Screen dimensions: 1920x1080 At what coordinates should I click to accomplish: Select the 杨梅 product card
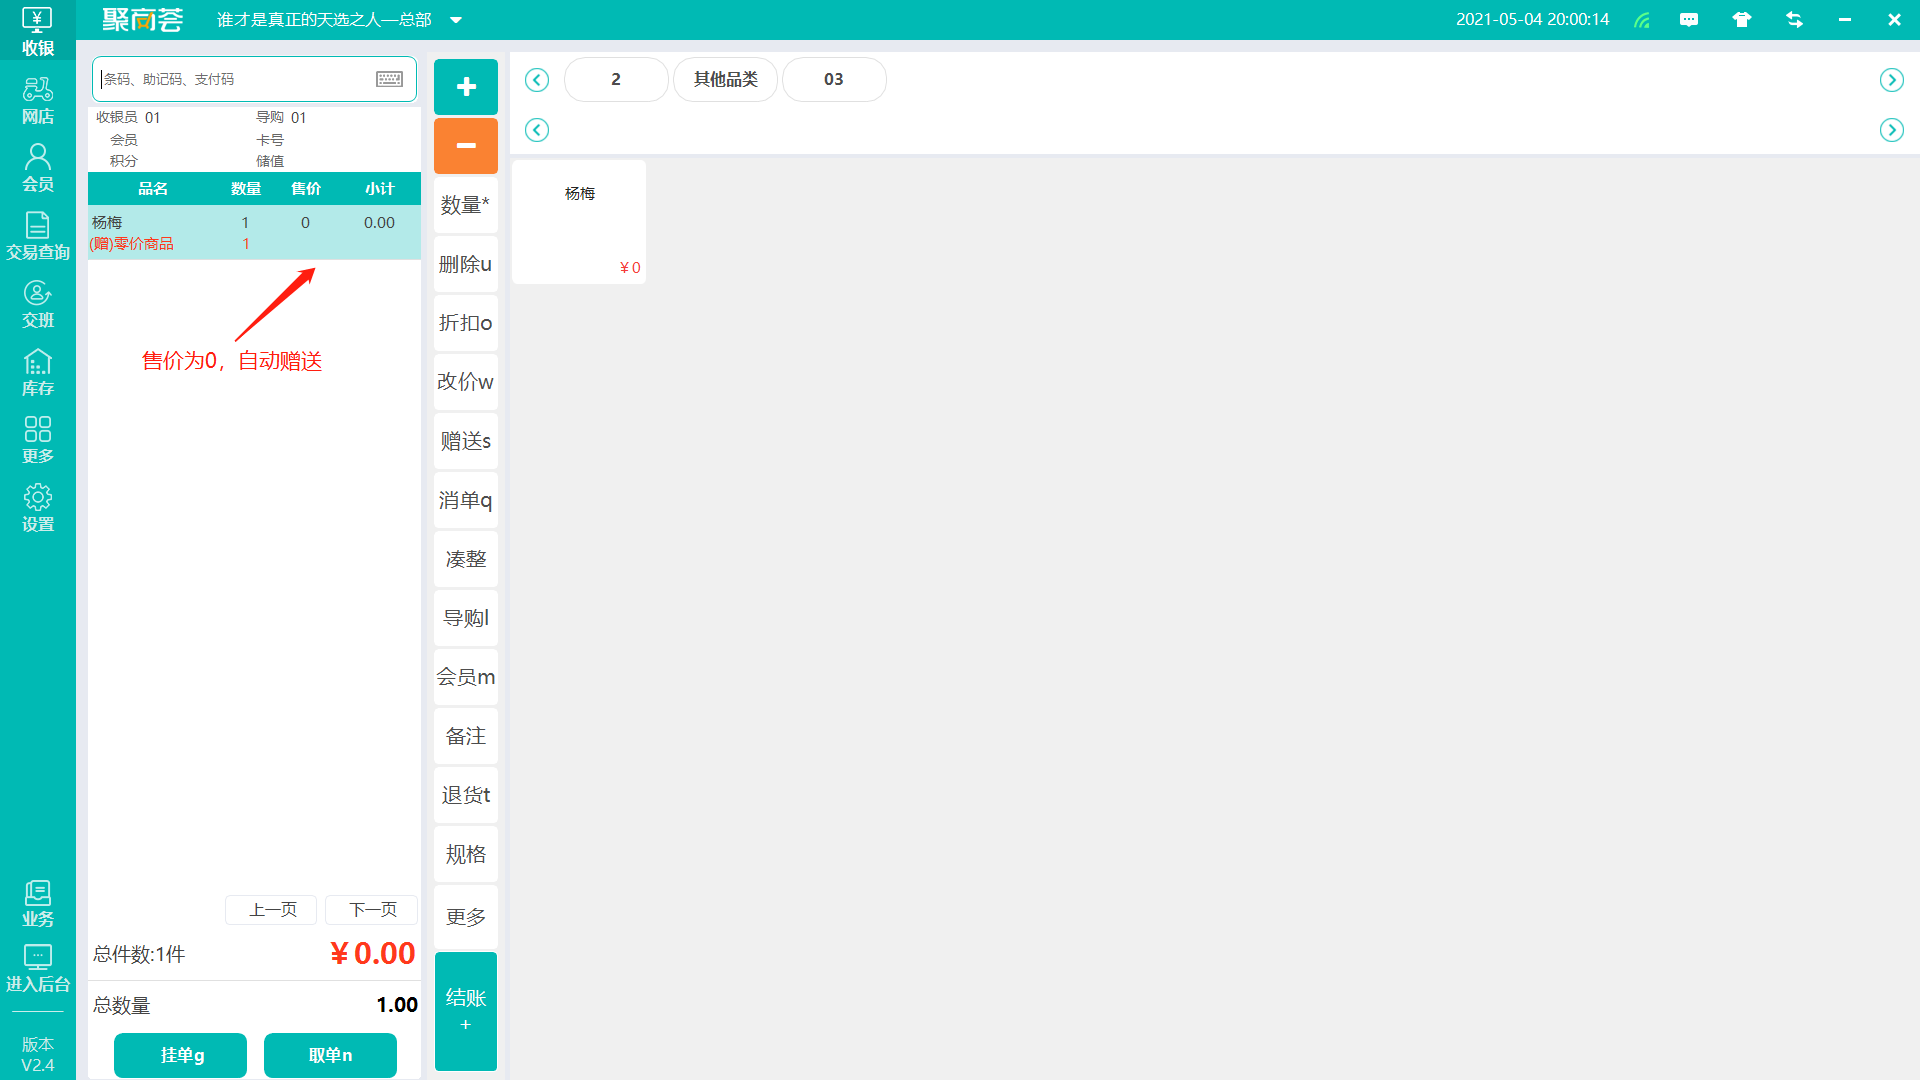579,222
